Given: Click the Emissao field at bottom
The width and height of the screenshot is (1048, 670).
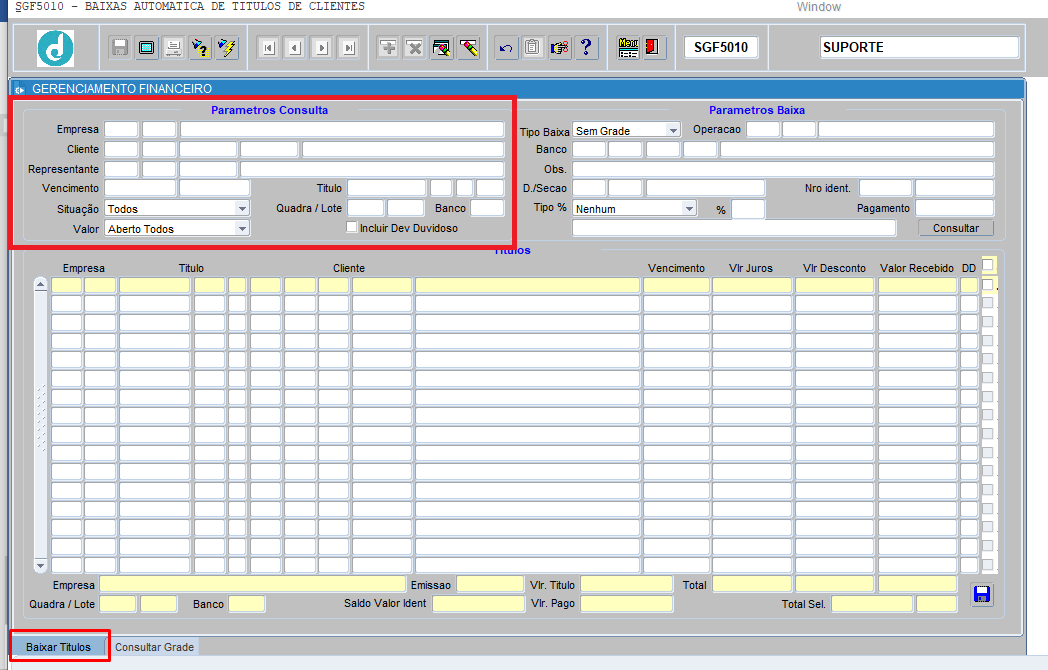Looking at the screenshot, I should 490,584.
